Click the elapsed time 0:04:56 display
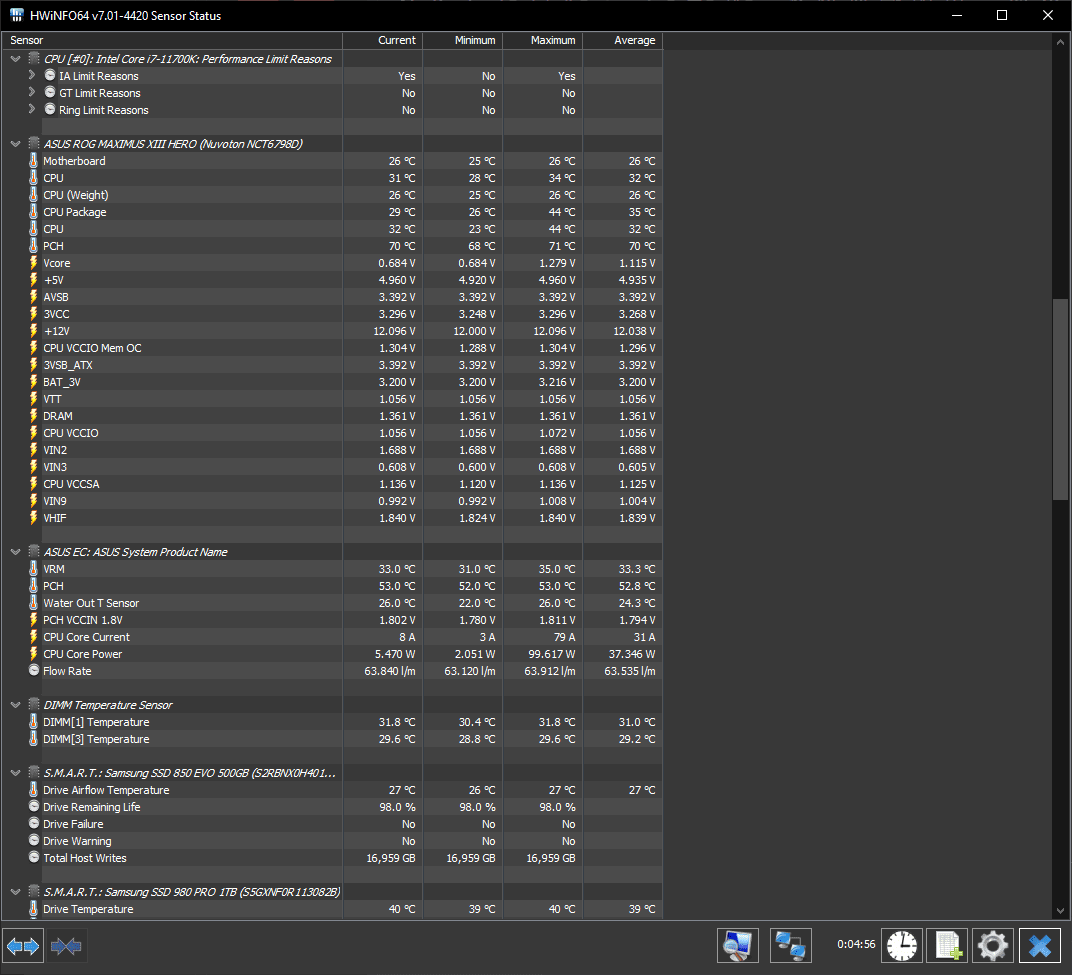The height and width of the screenshot is (975, 1072). click(x=856, y=944)
